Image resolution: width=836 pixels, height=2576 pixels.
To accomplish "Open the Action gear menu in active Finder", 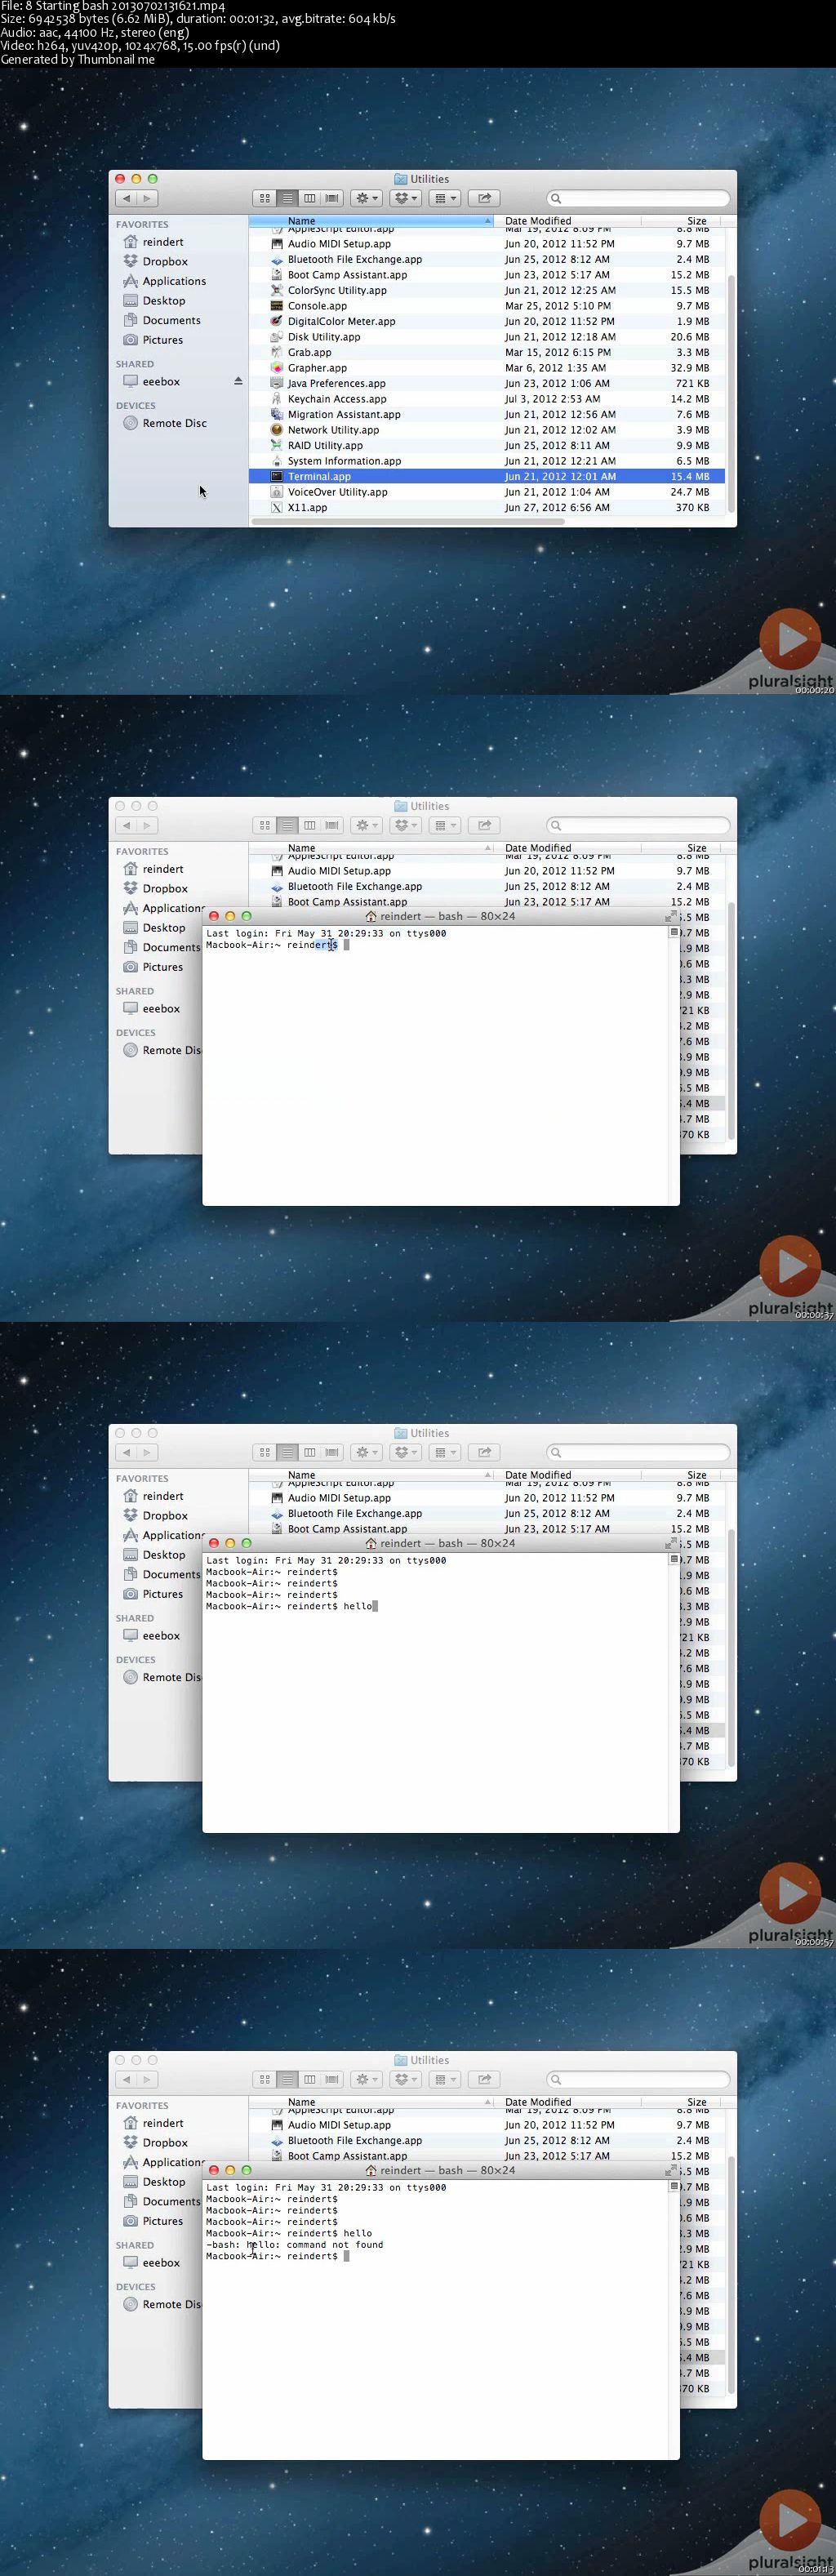I will click(367, 198).
